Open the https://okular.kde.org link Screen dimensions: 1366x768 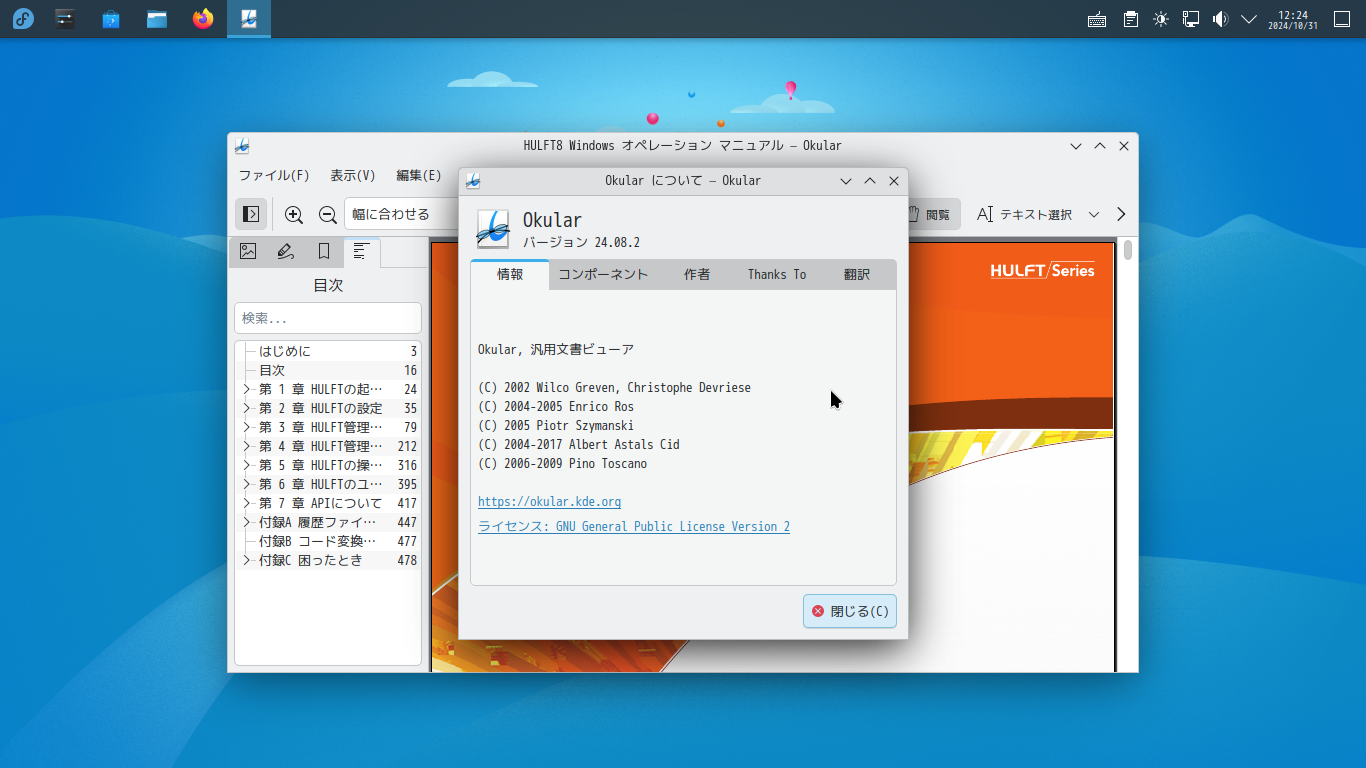pyautogui.click(x=549, y=502)
